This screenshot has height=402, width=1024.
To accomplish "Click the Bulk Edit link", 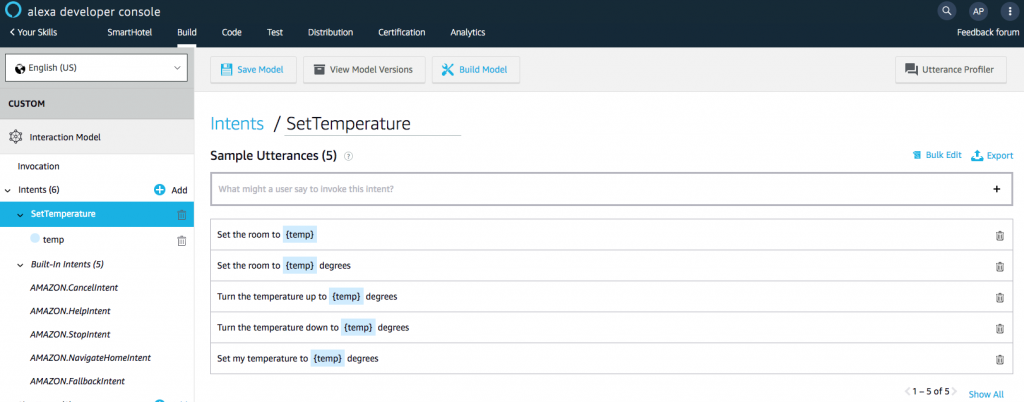I will (937, 155).
